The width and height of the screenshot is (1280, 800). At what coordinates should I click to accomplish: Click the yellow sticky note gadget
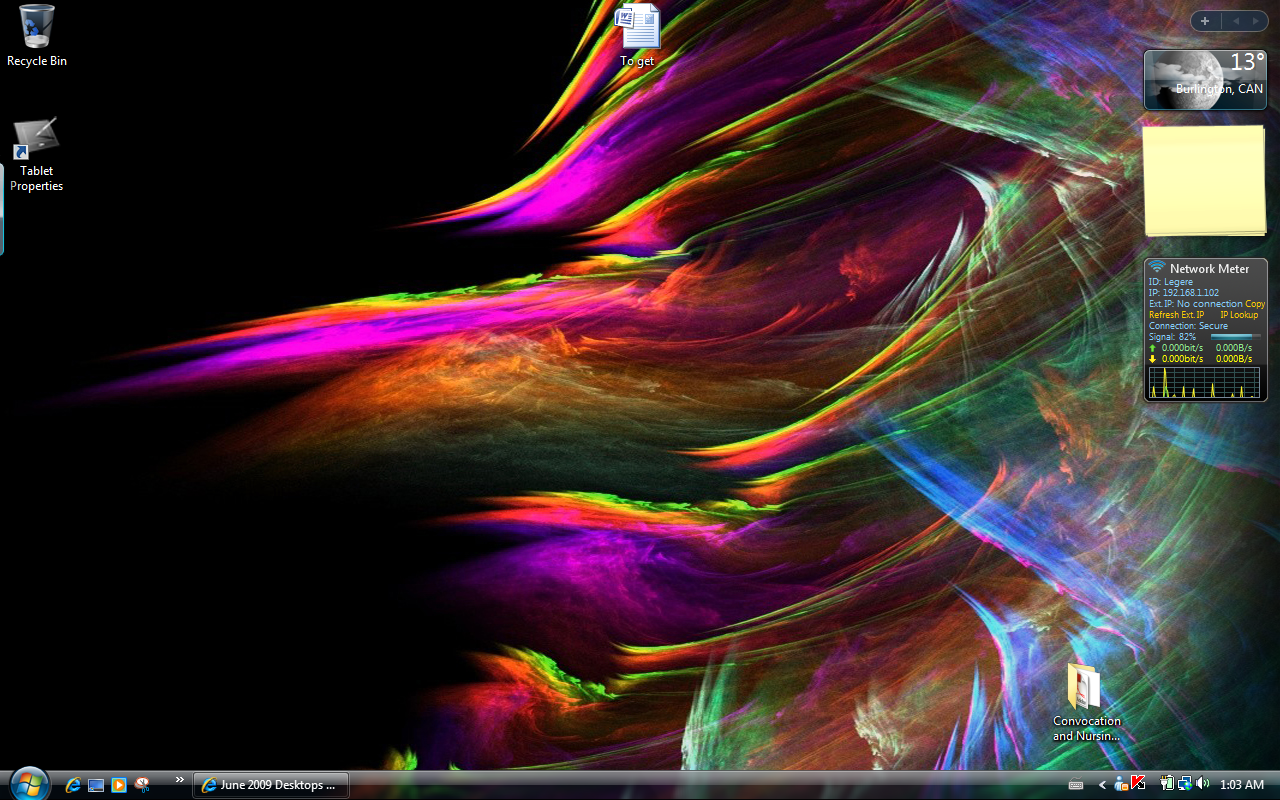[1204, 180]
